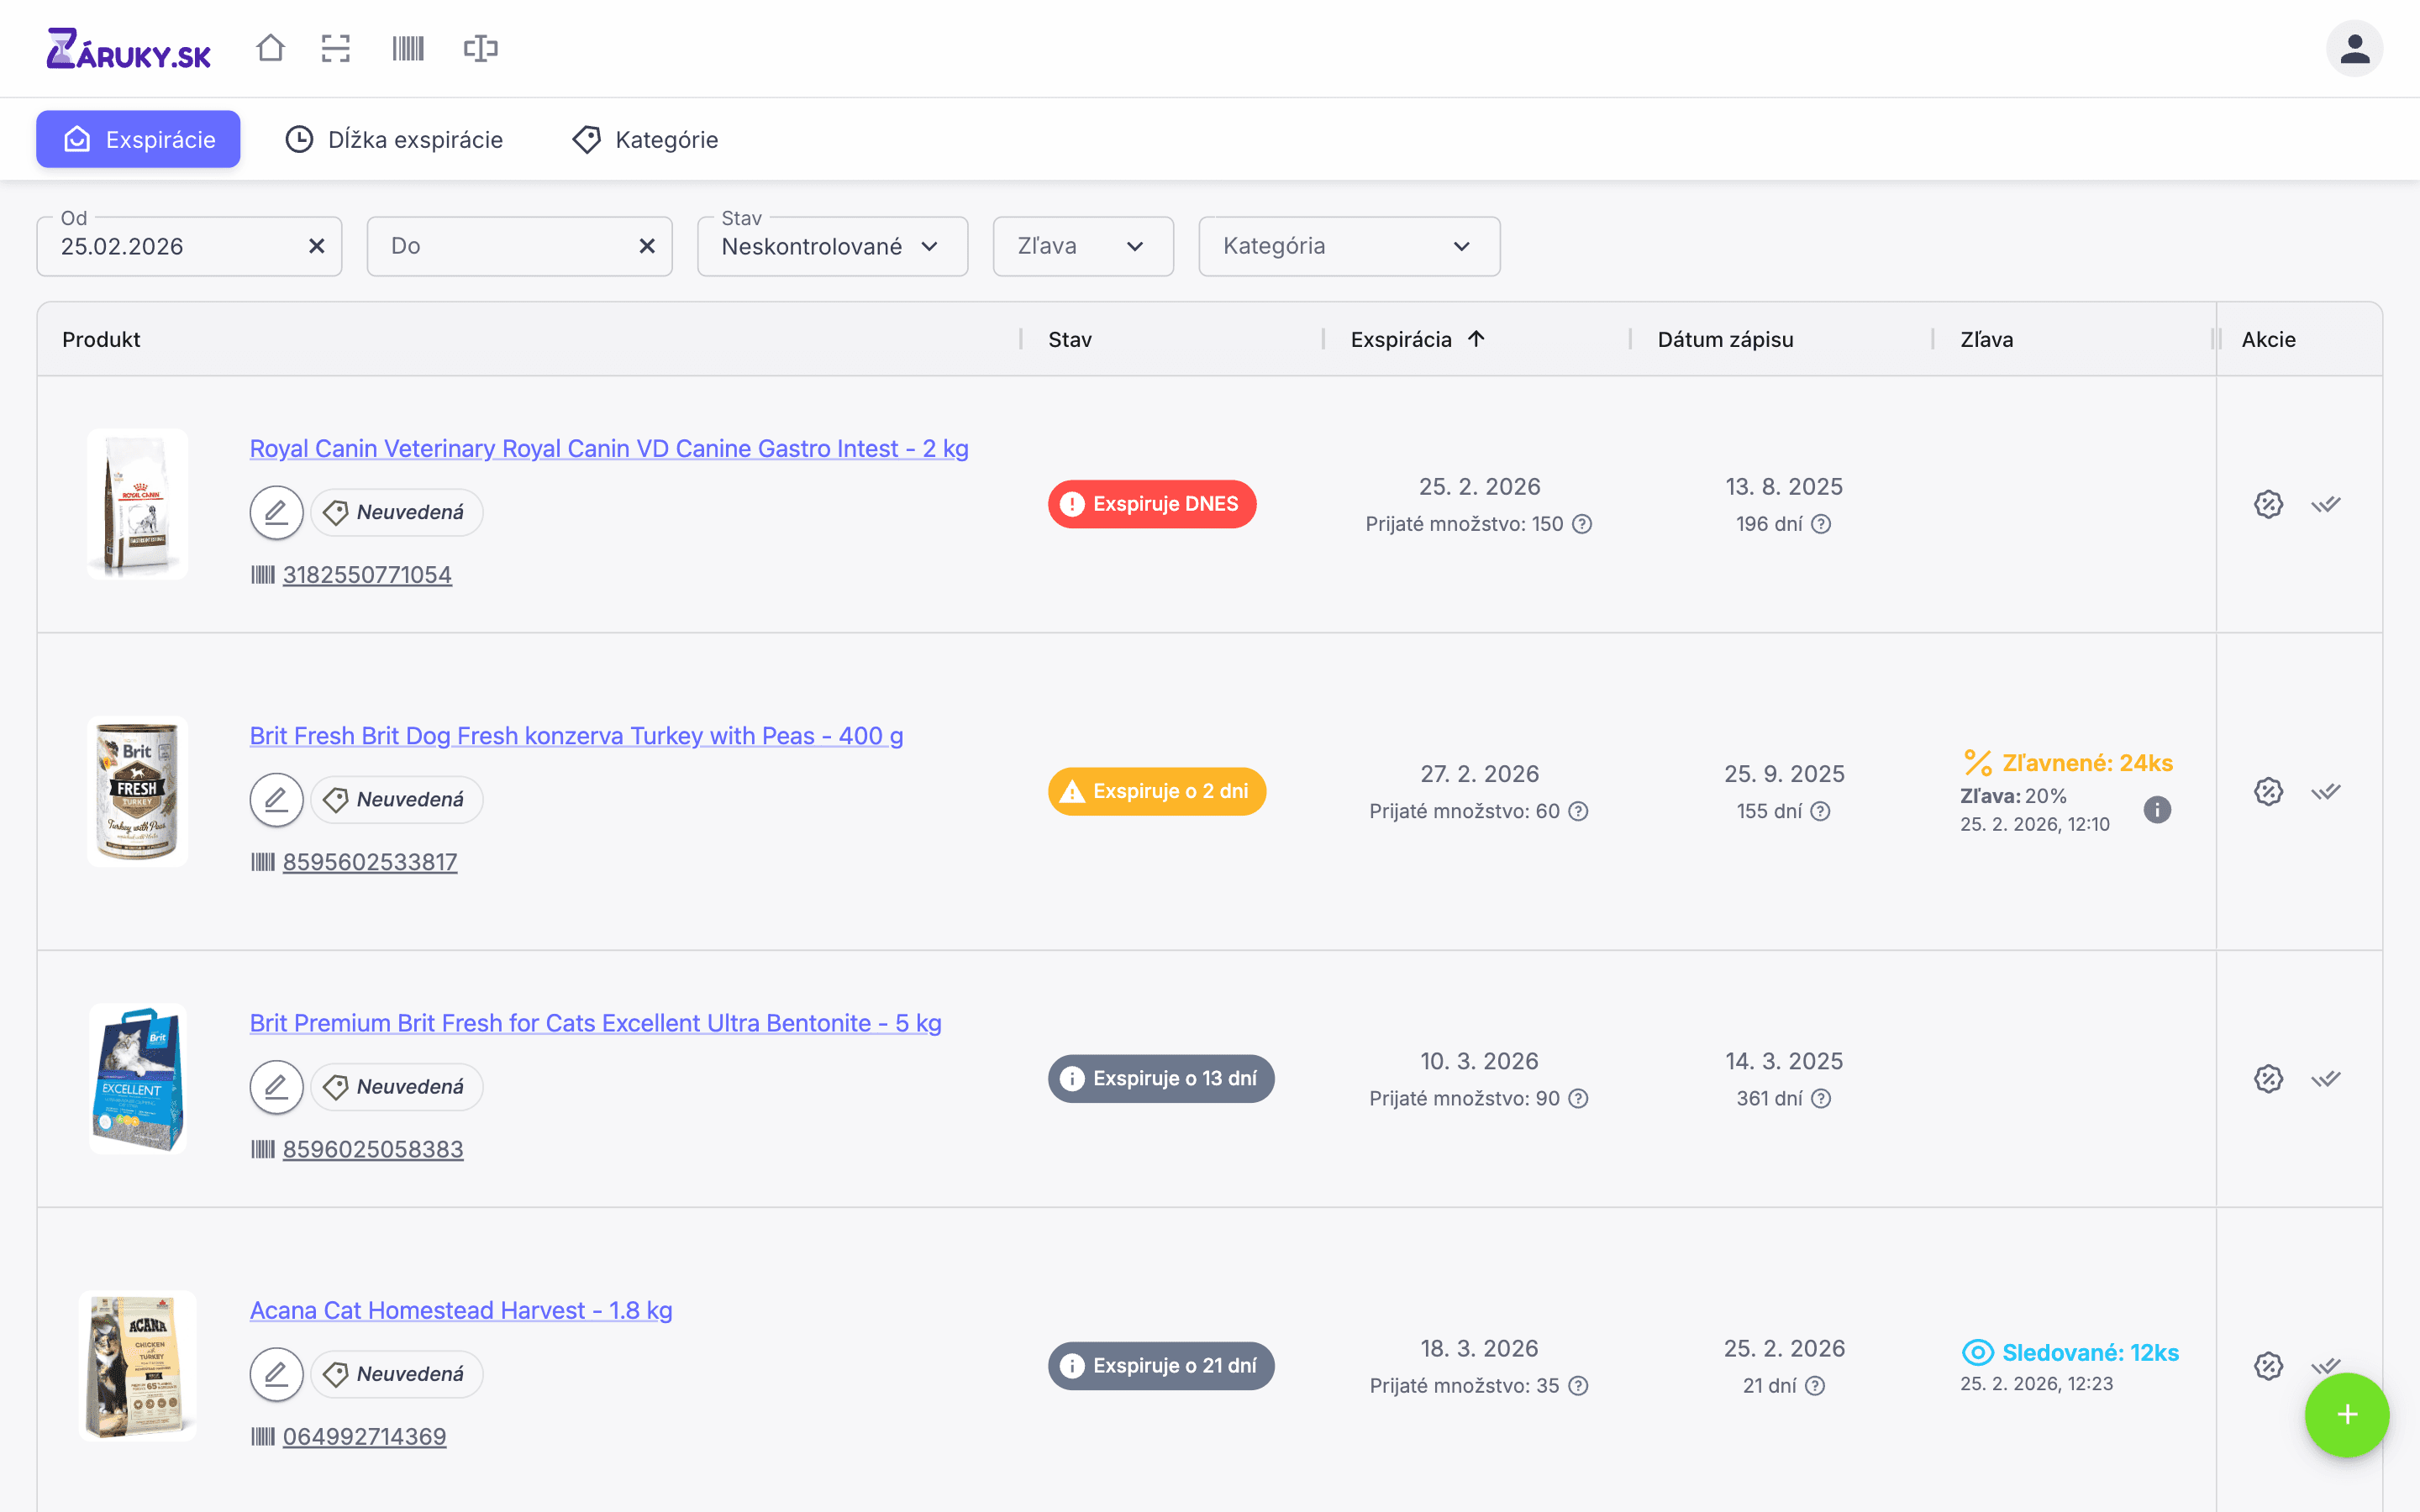This screenshot has width=2420, height=1512.
Task: Open Royal Canin VD Canine Gastro Intest link
Action: click(609, 448)
